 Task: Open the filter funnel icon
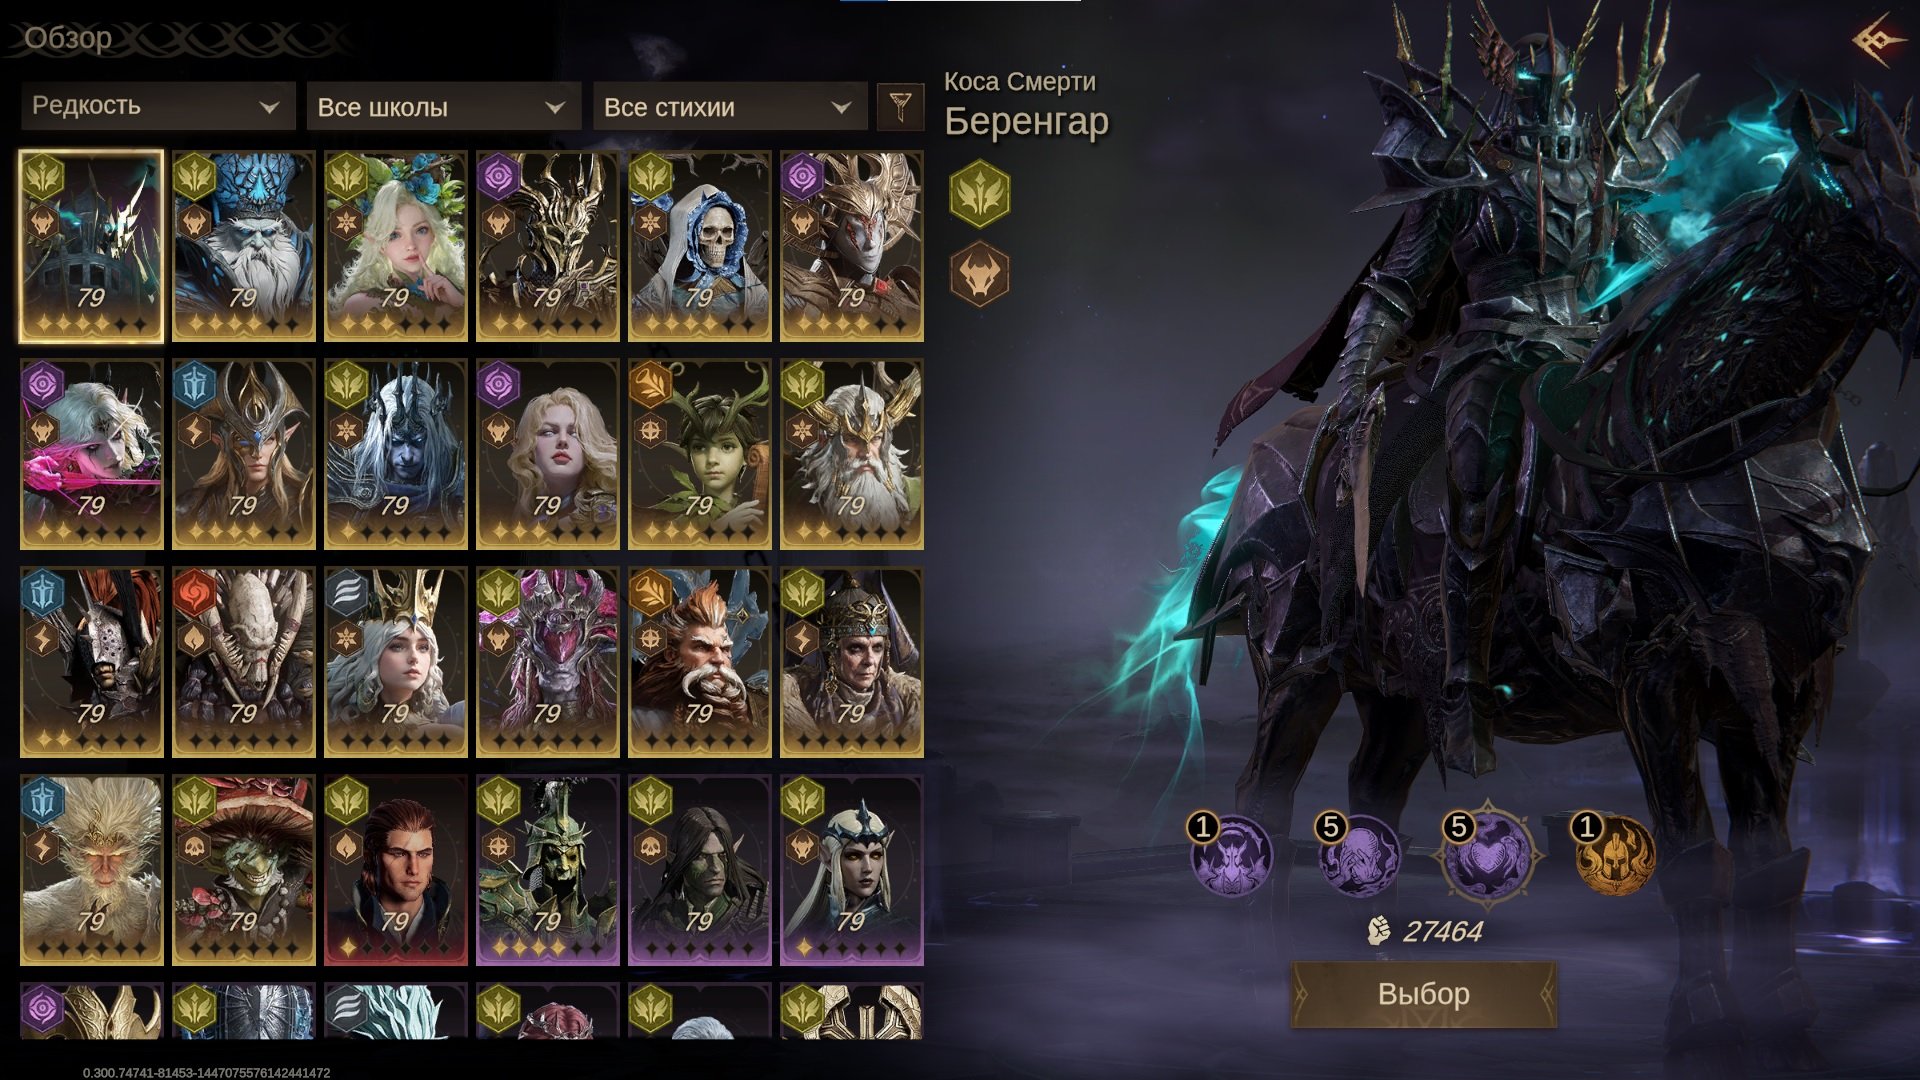(899, 106)
